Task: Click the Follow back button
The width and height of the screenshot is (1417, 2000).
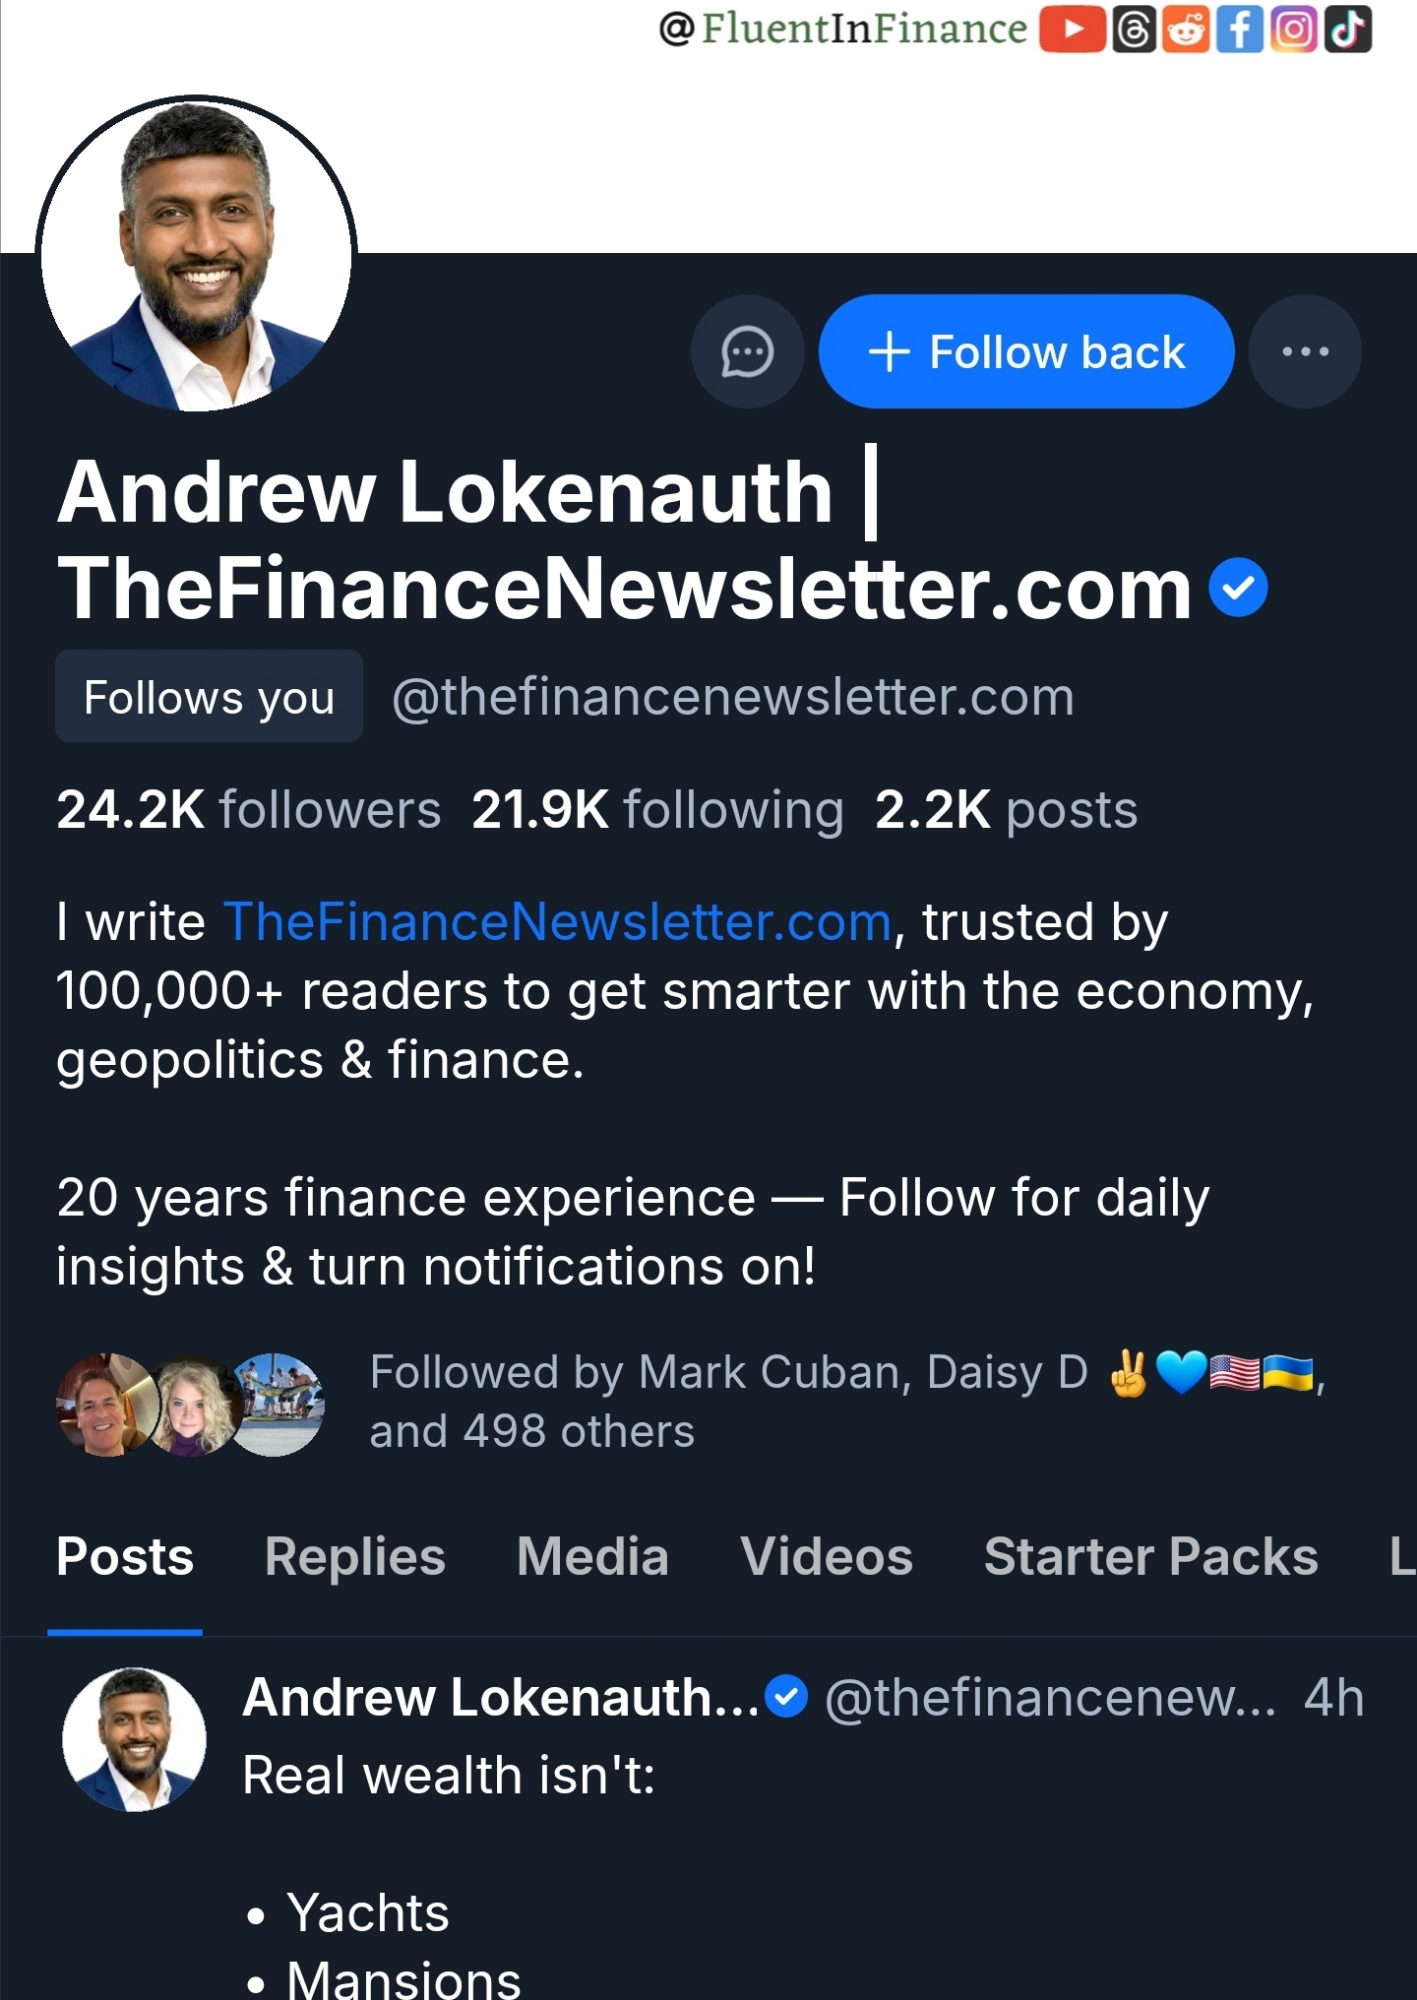Action: tap(1026, 352)
